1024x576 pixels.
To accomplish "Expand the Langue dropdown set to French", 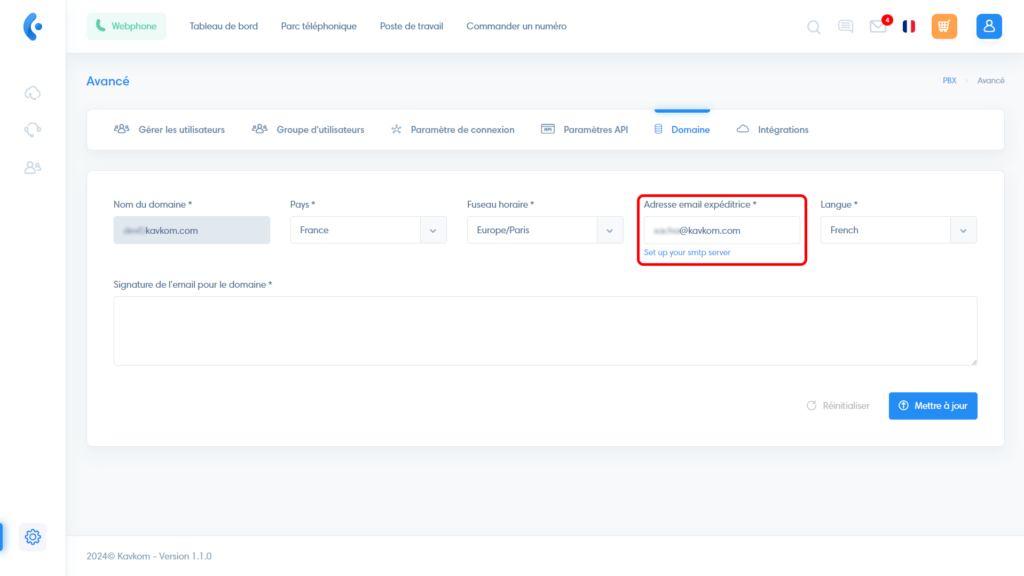I will [898, 230].
